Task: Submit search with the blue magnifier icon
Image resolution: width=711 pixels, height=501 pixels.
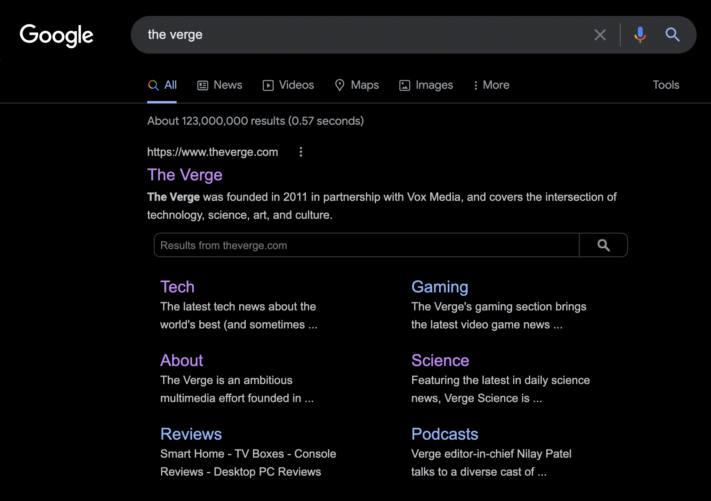Action: [672, 34]
